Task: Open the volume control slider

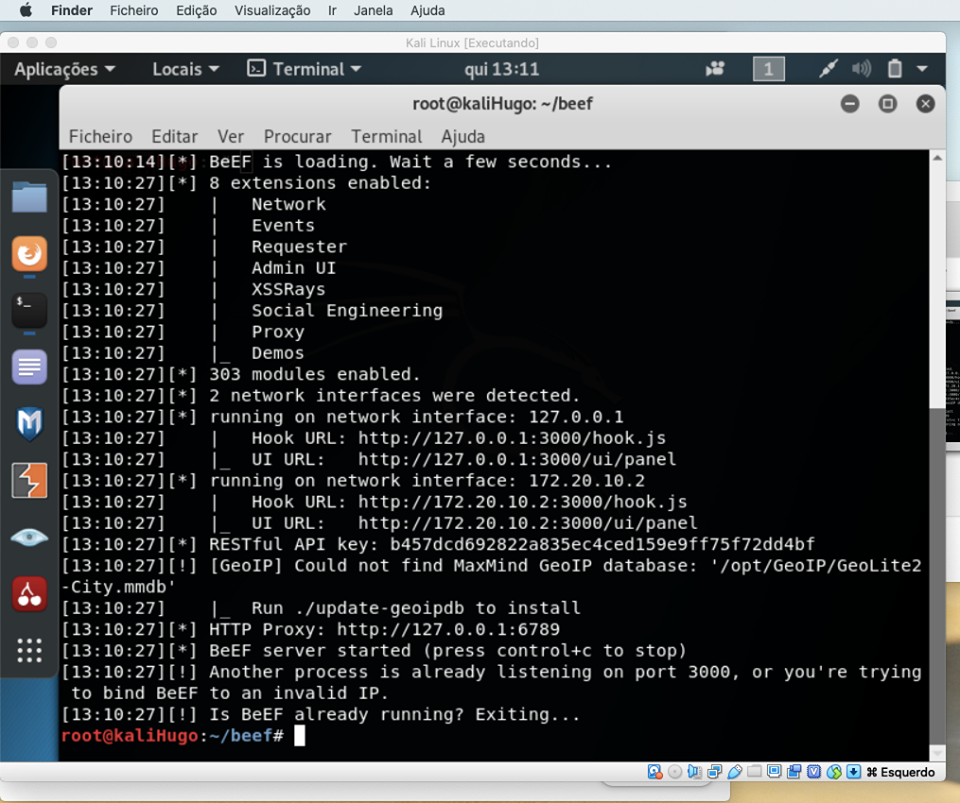Action: click(x=861, y=69)
